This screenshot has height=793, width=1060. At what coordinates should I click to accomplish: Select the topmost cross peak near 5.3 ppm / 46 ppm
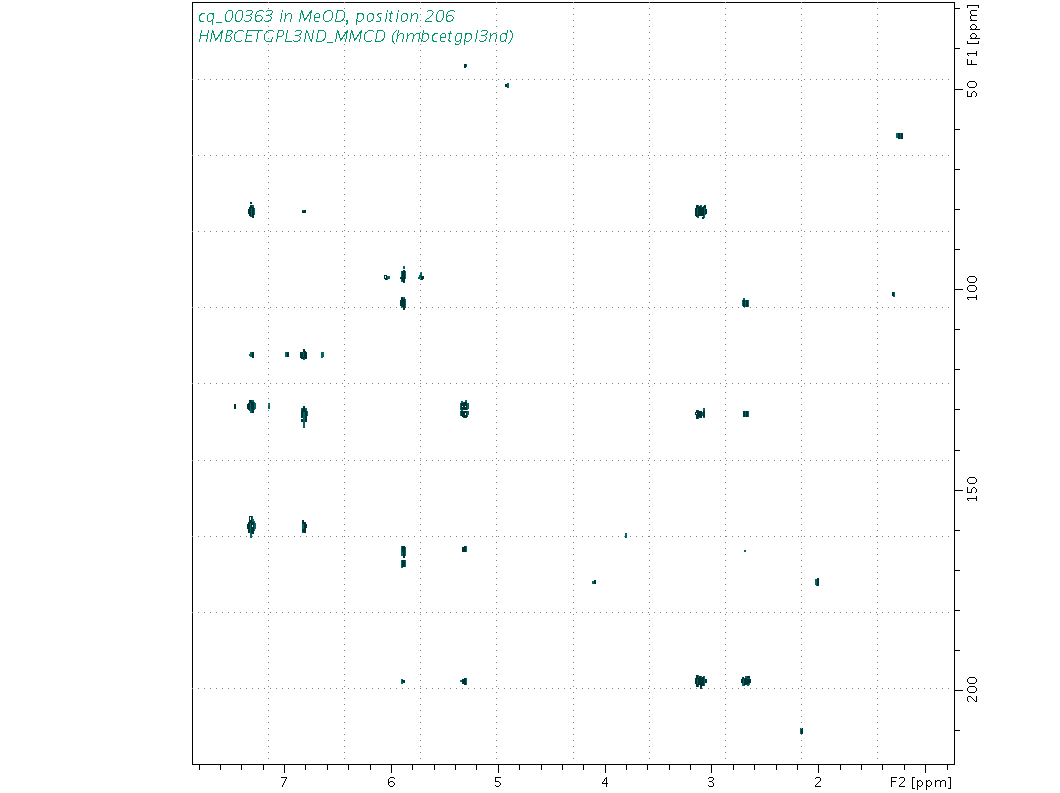(465, 66)
